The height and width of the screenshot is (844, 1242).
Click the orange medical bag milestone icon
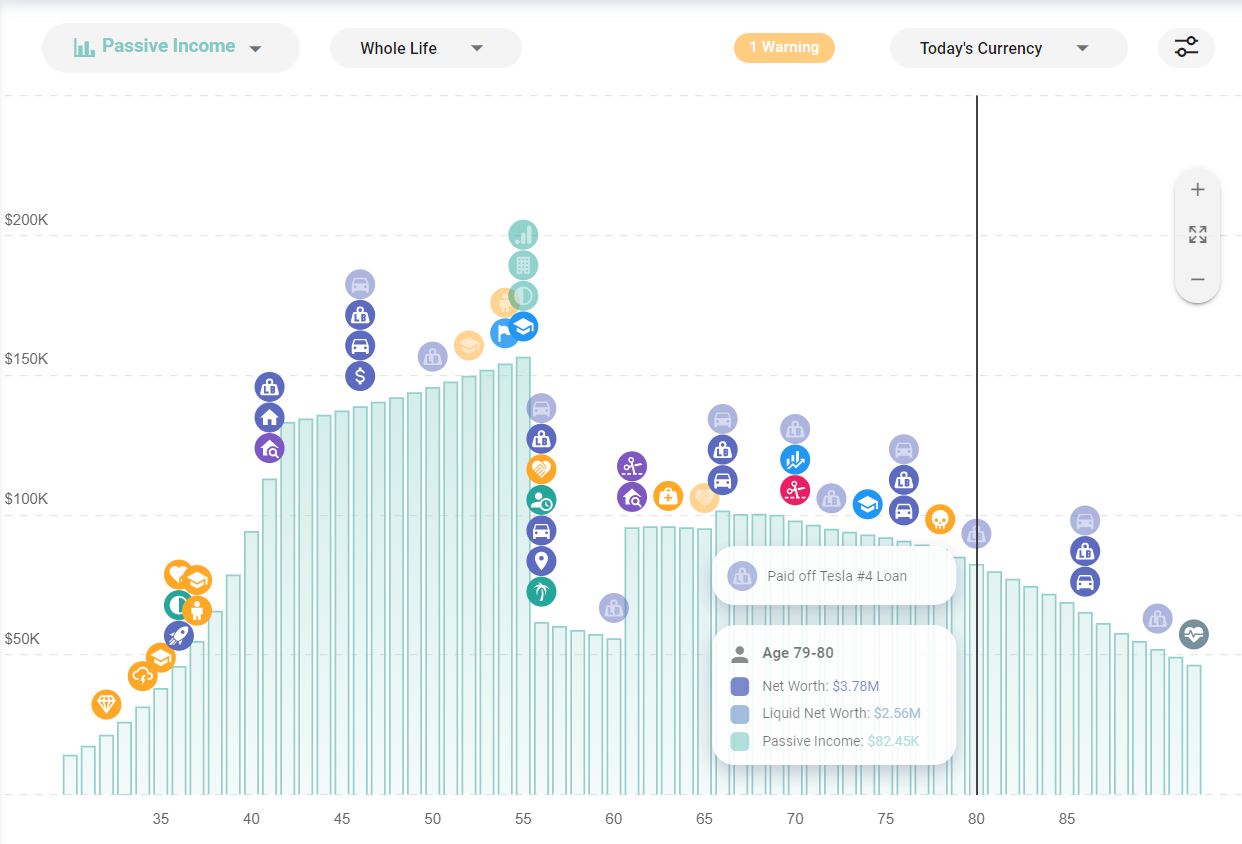[668, 496]
